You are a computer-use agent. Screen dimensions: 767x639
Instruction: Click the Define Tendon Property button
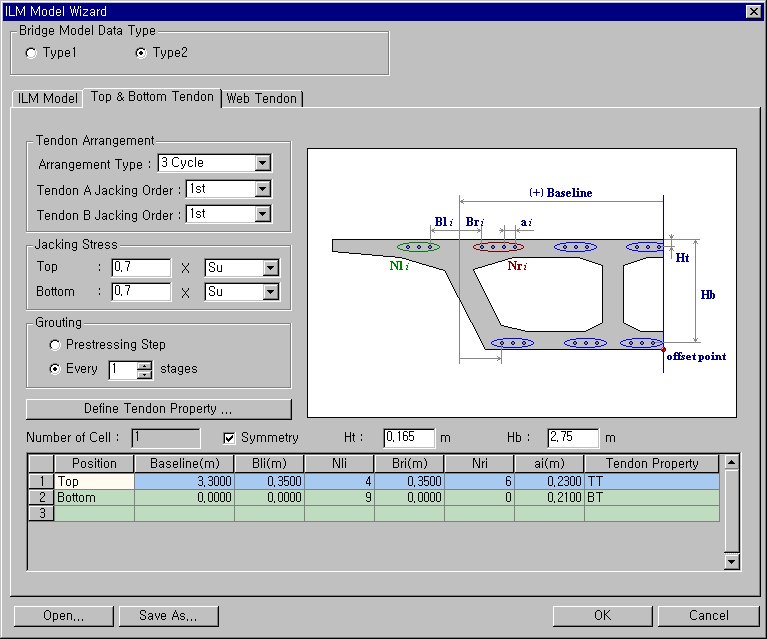click(x=158, y=409)
